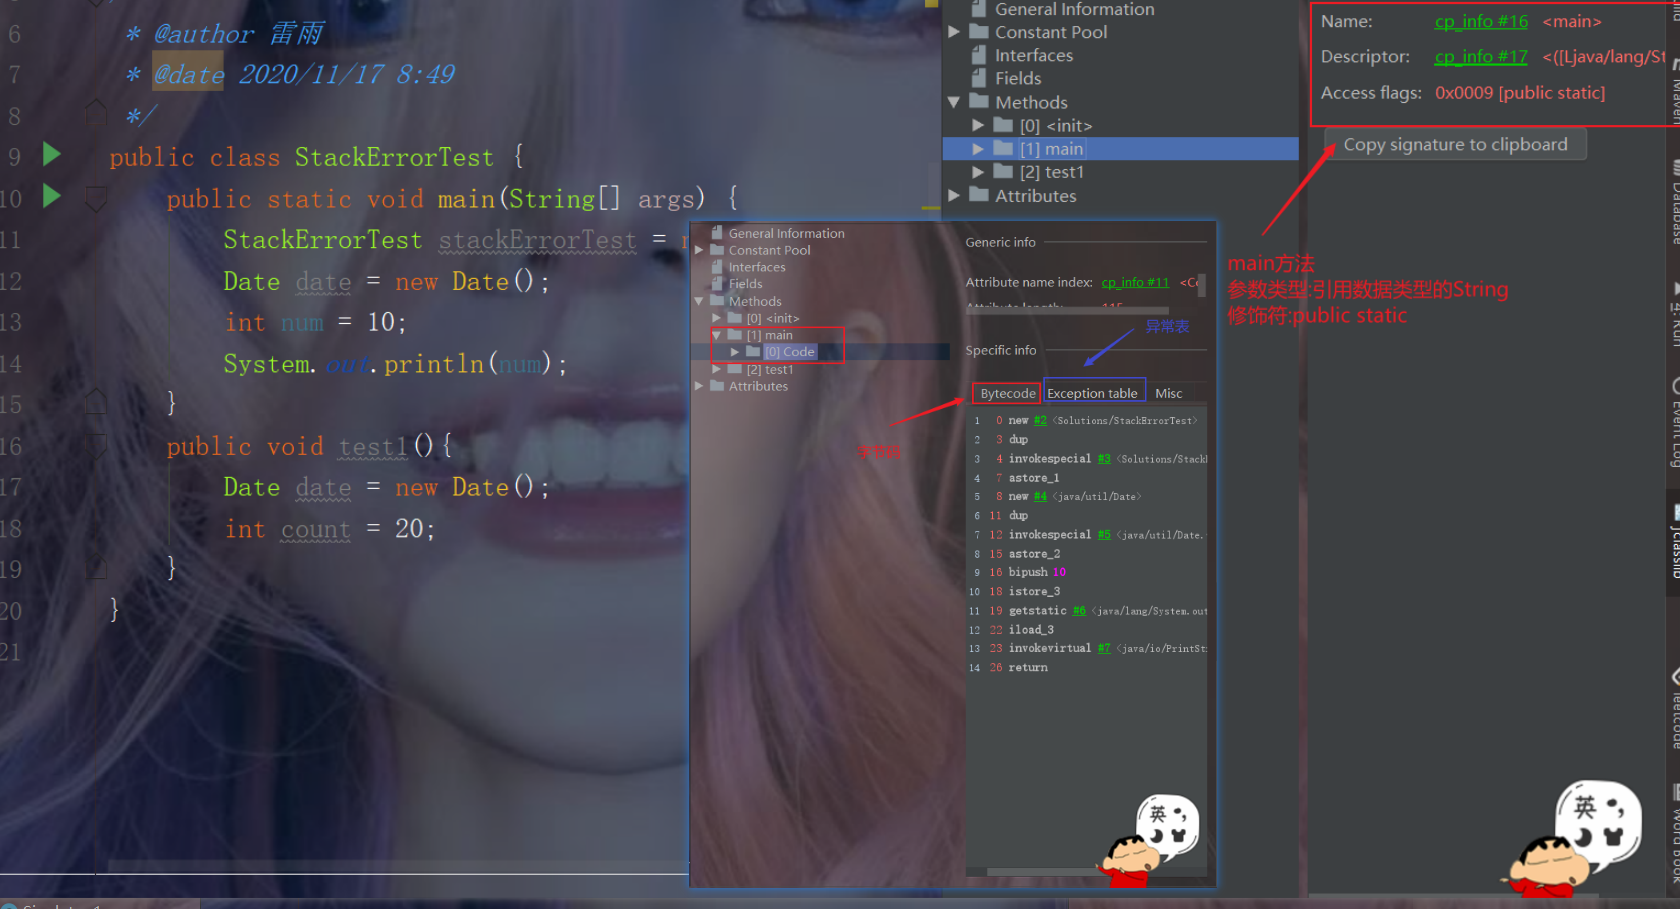
Task: Expand [0] Code node in lower popup tree
Action: coord(735,352)
